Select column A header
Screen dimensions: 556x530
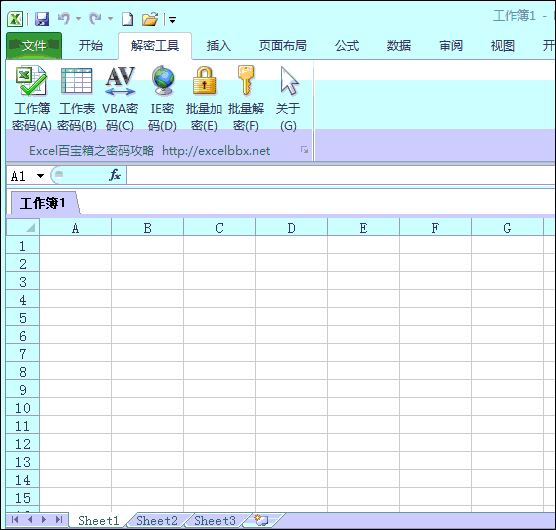76,228
